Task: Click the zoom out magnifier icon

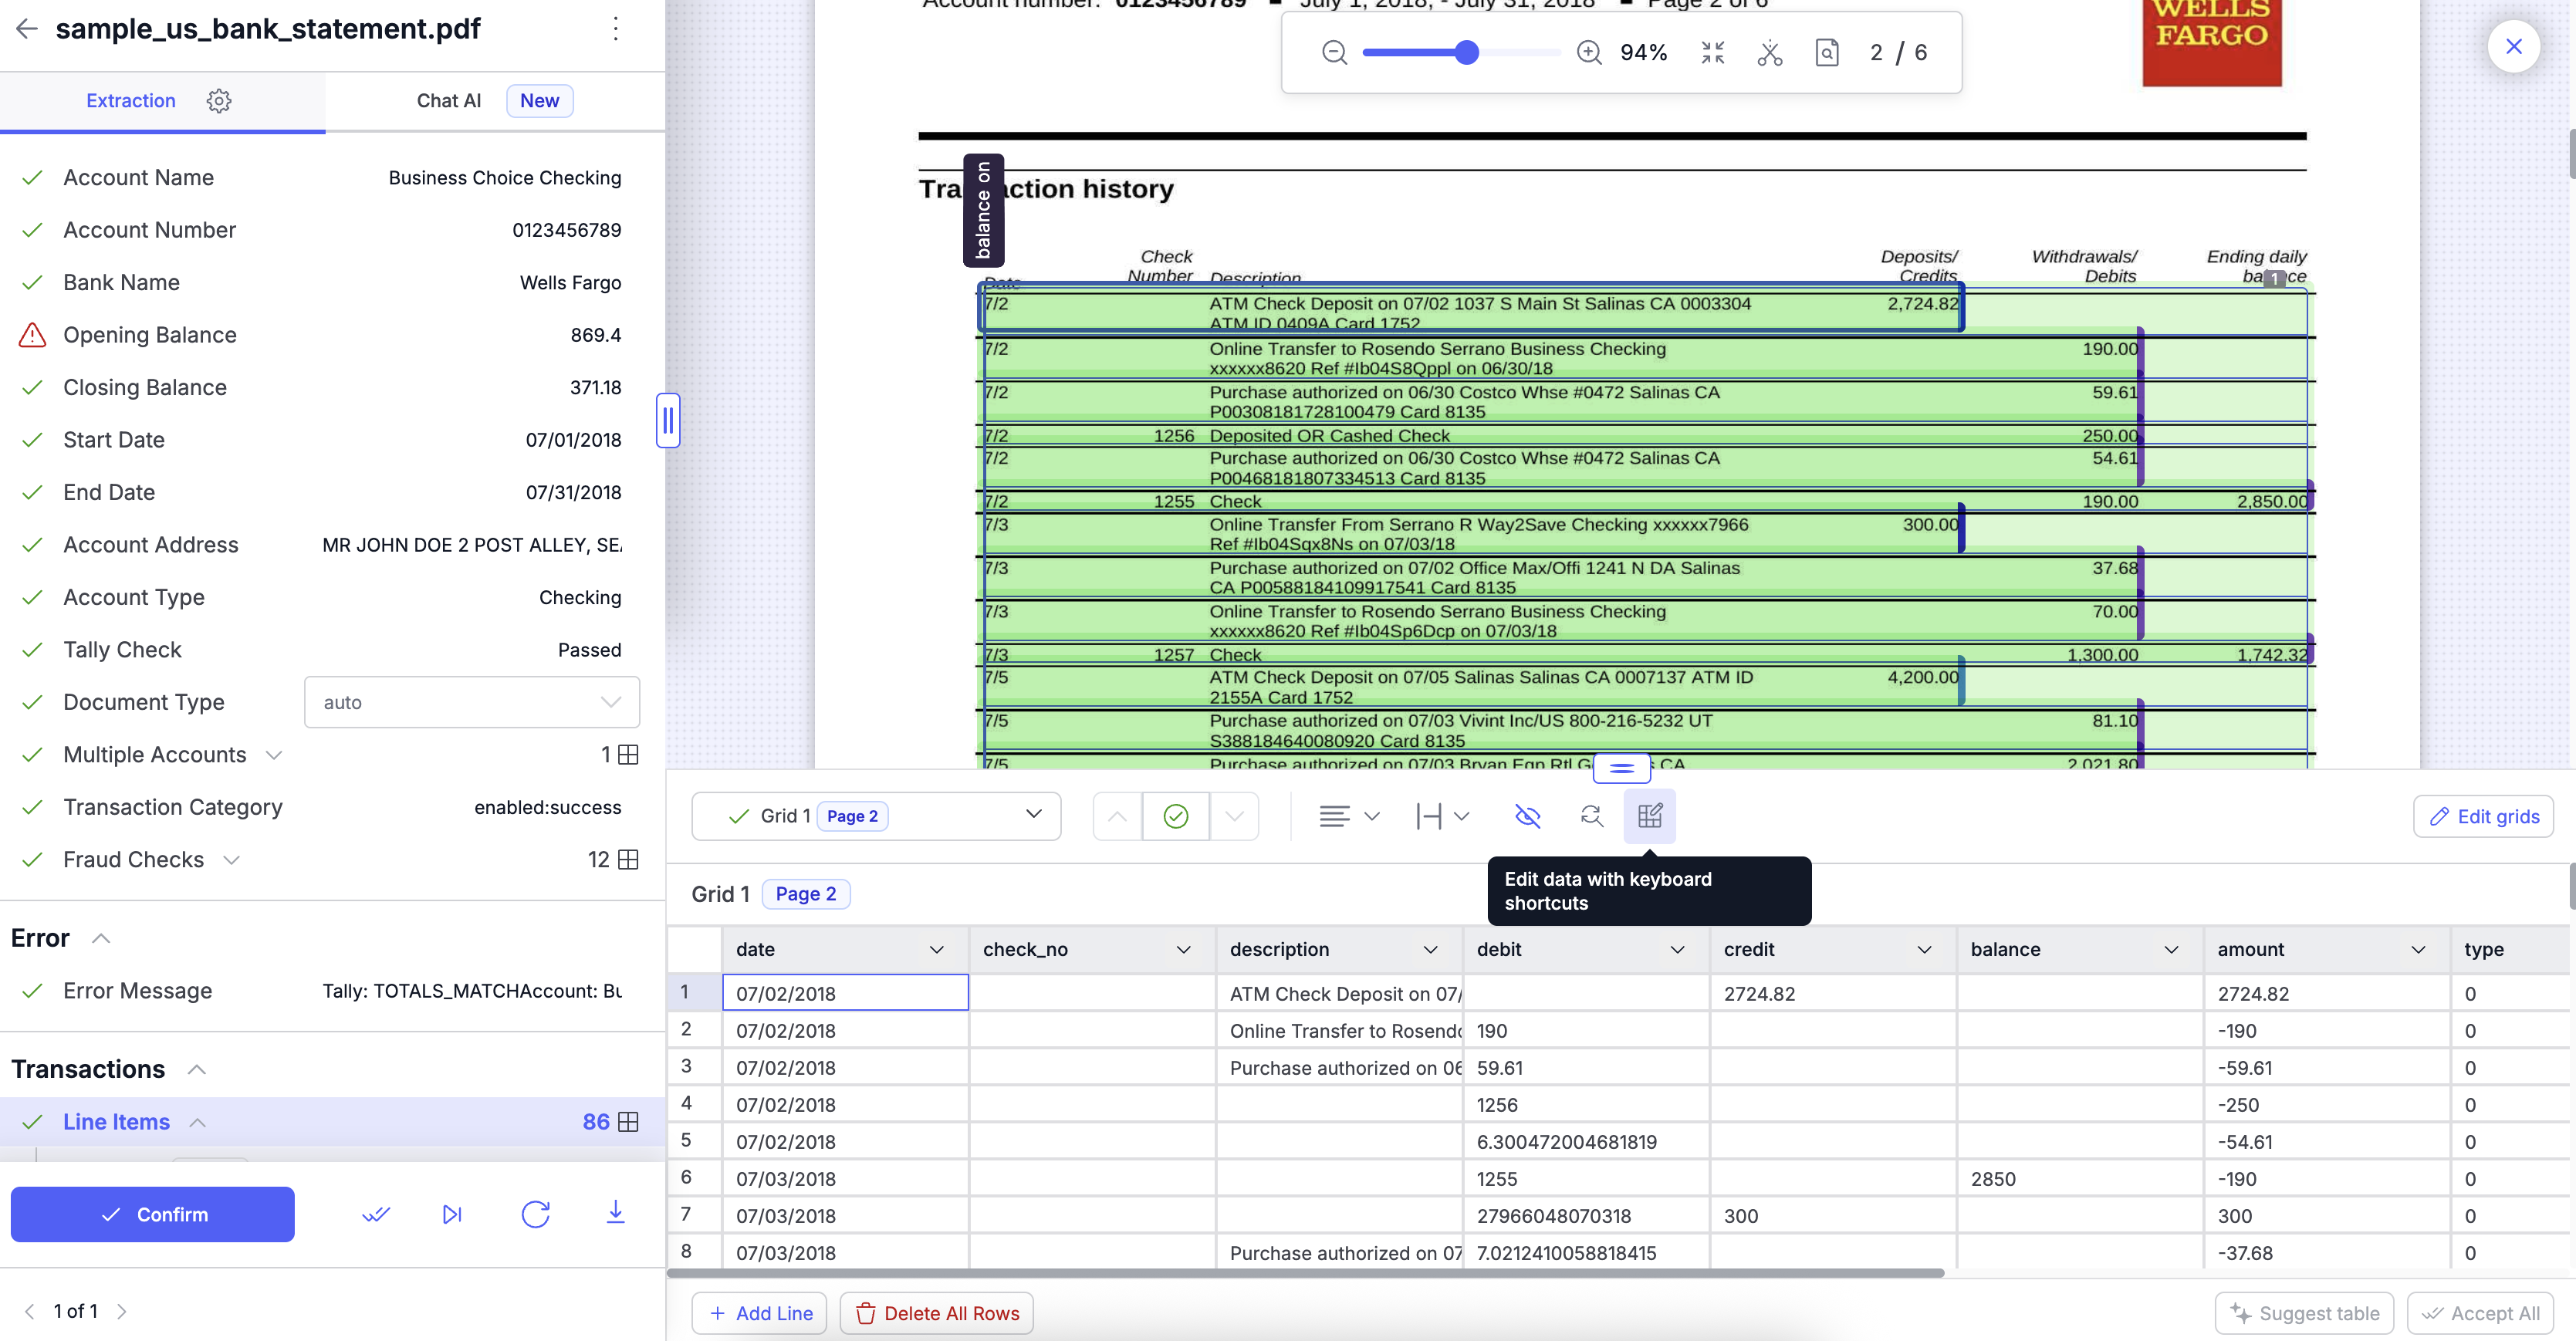Action: pos(1334,52)
